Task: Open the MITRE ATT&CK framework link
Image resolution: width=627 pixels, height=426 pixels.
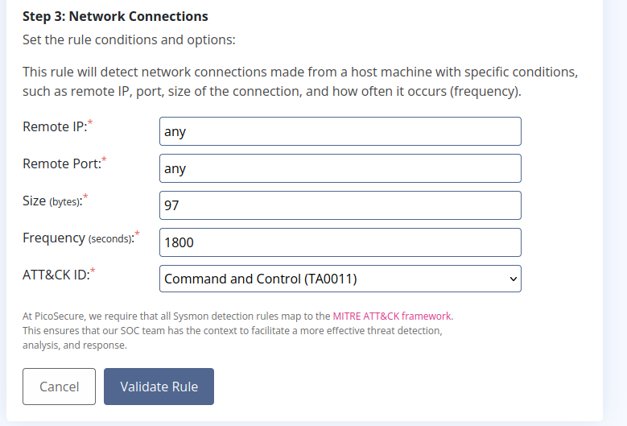Action: (x=393, y=316)
